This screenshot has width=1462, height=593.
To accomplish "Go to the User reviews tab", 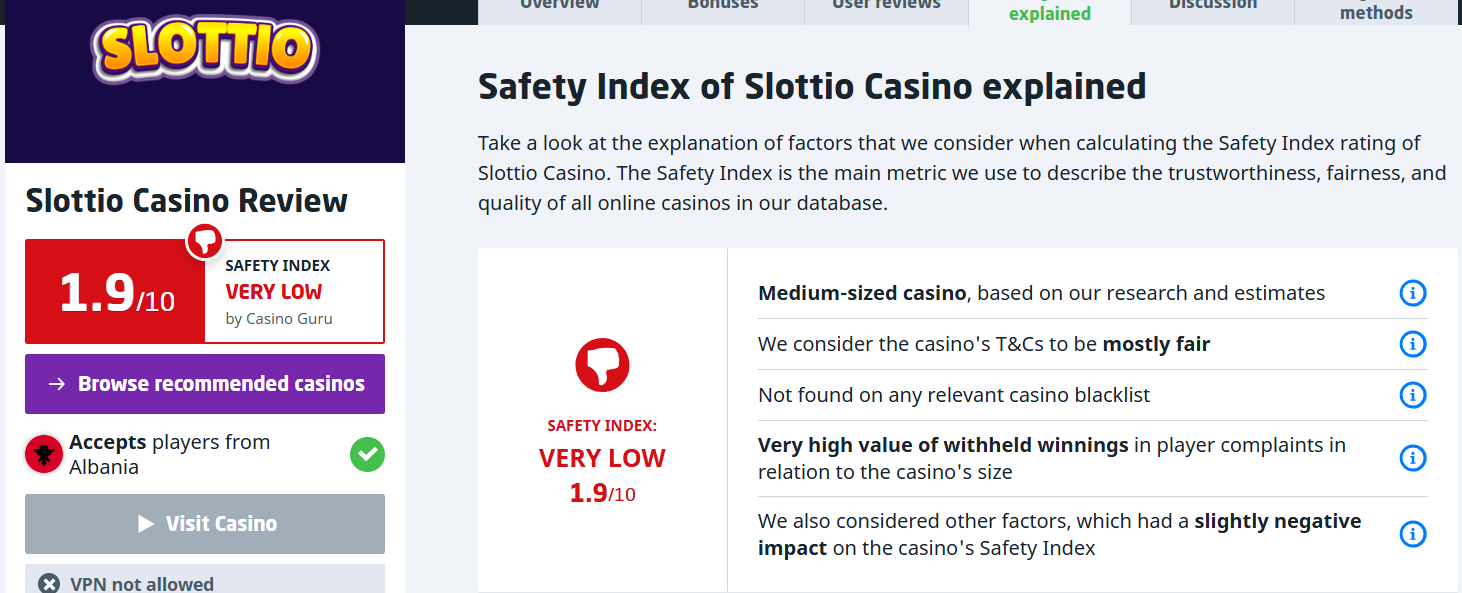I will [x=886, y=6].
